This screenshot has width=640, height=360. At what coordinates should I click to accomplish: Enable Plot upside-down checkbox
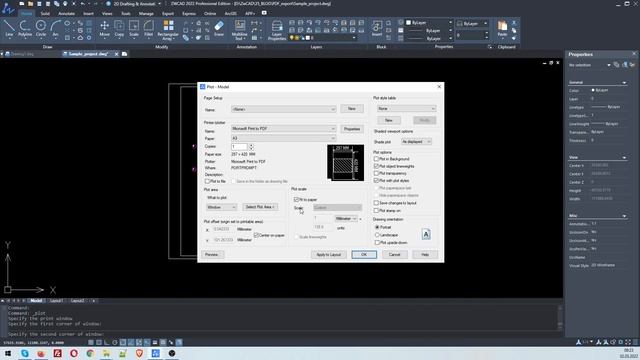pyautogui.click(x=377, y=242)
